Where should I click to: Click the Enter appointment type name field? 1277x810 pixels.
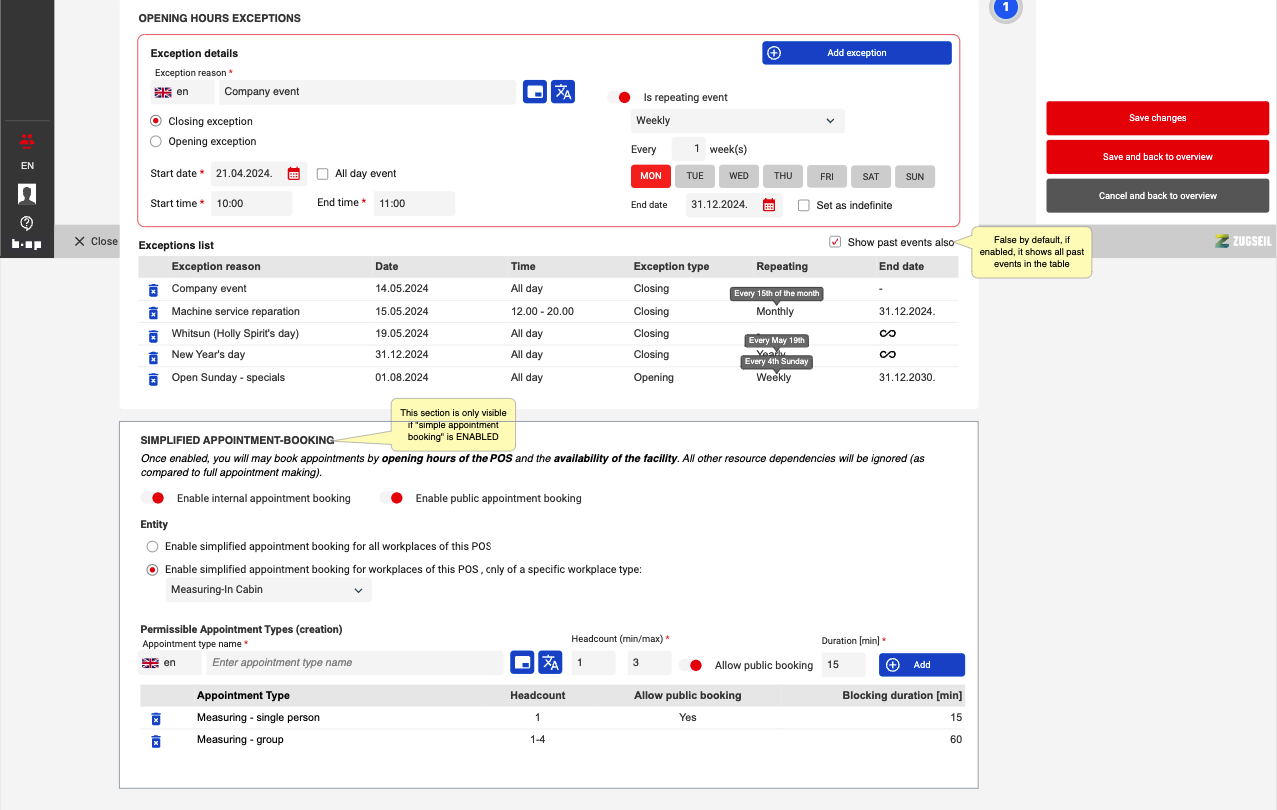(355, 663)
